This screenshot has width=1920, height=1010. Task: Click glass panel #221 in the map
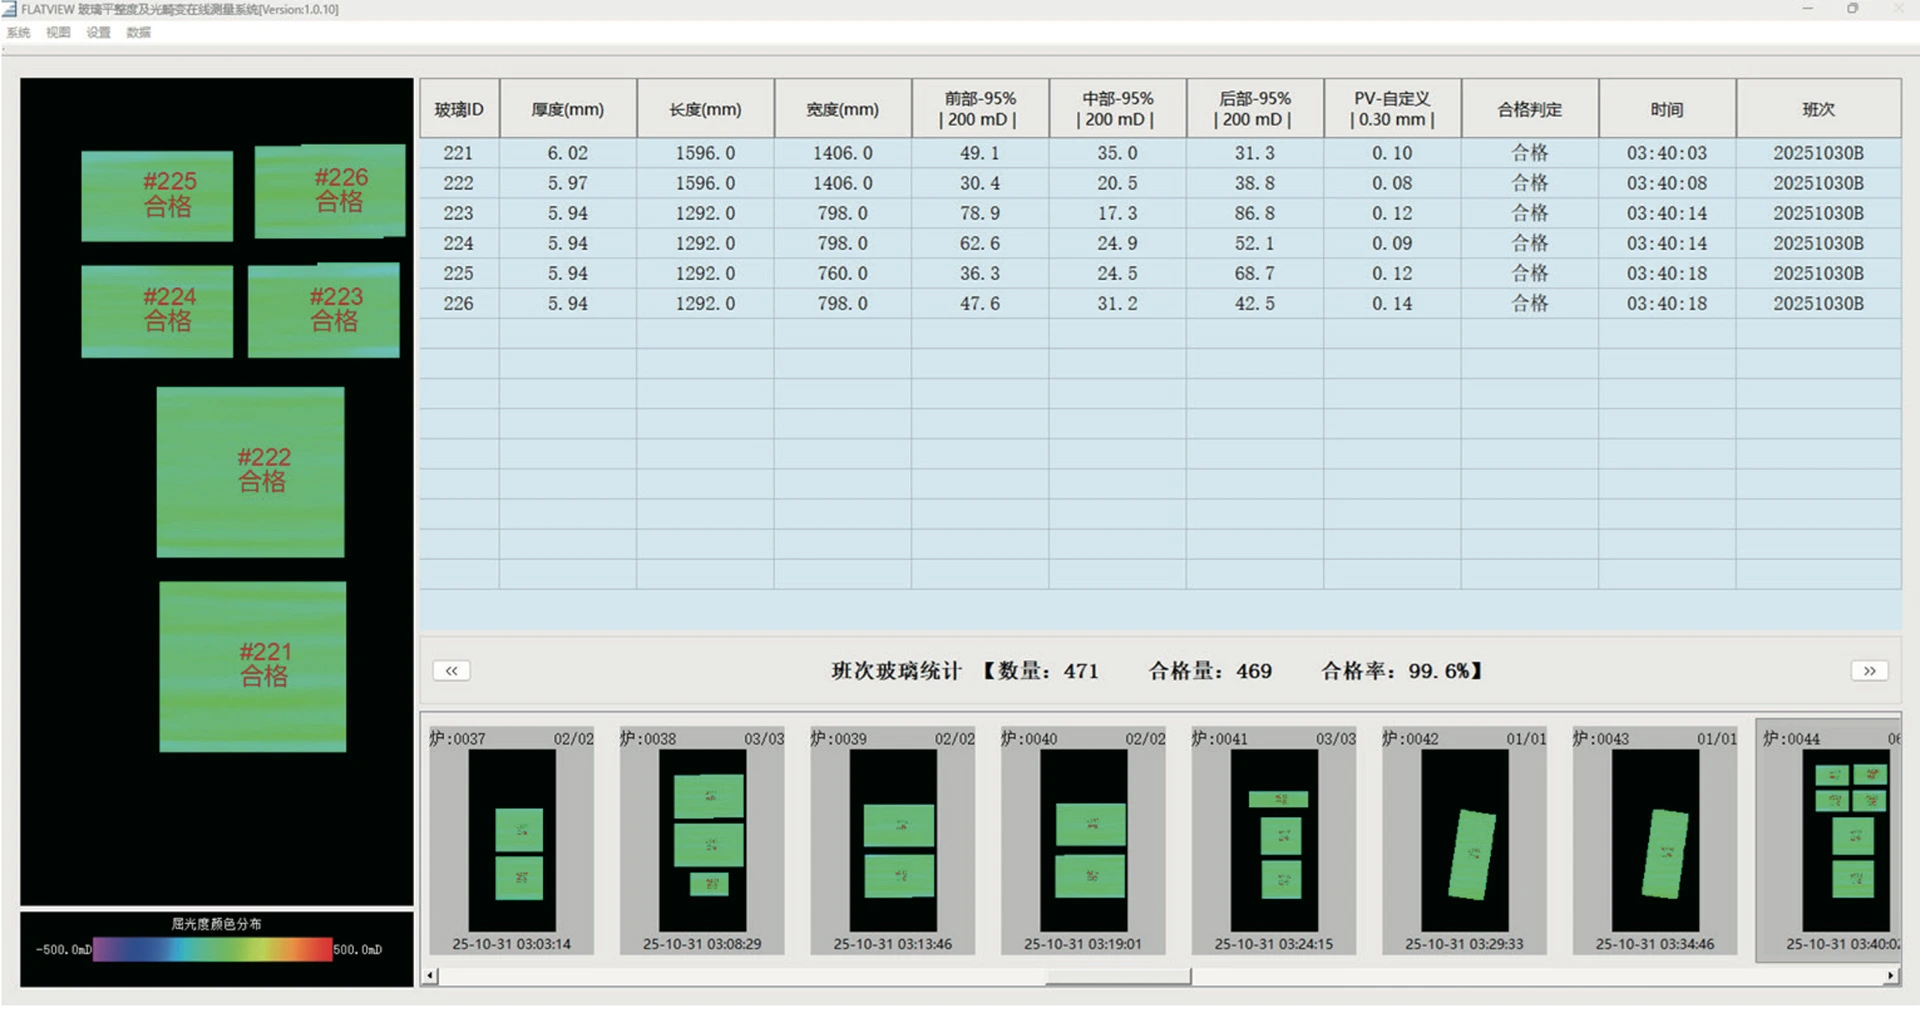click(253, 667)
